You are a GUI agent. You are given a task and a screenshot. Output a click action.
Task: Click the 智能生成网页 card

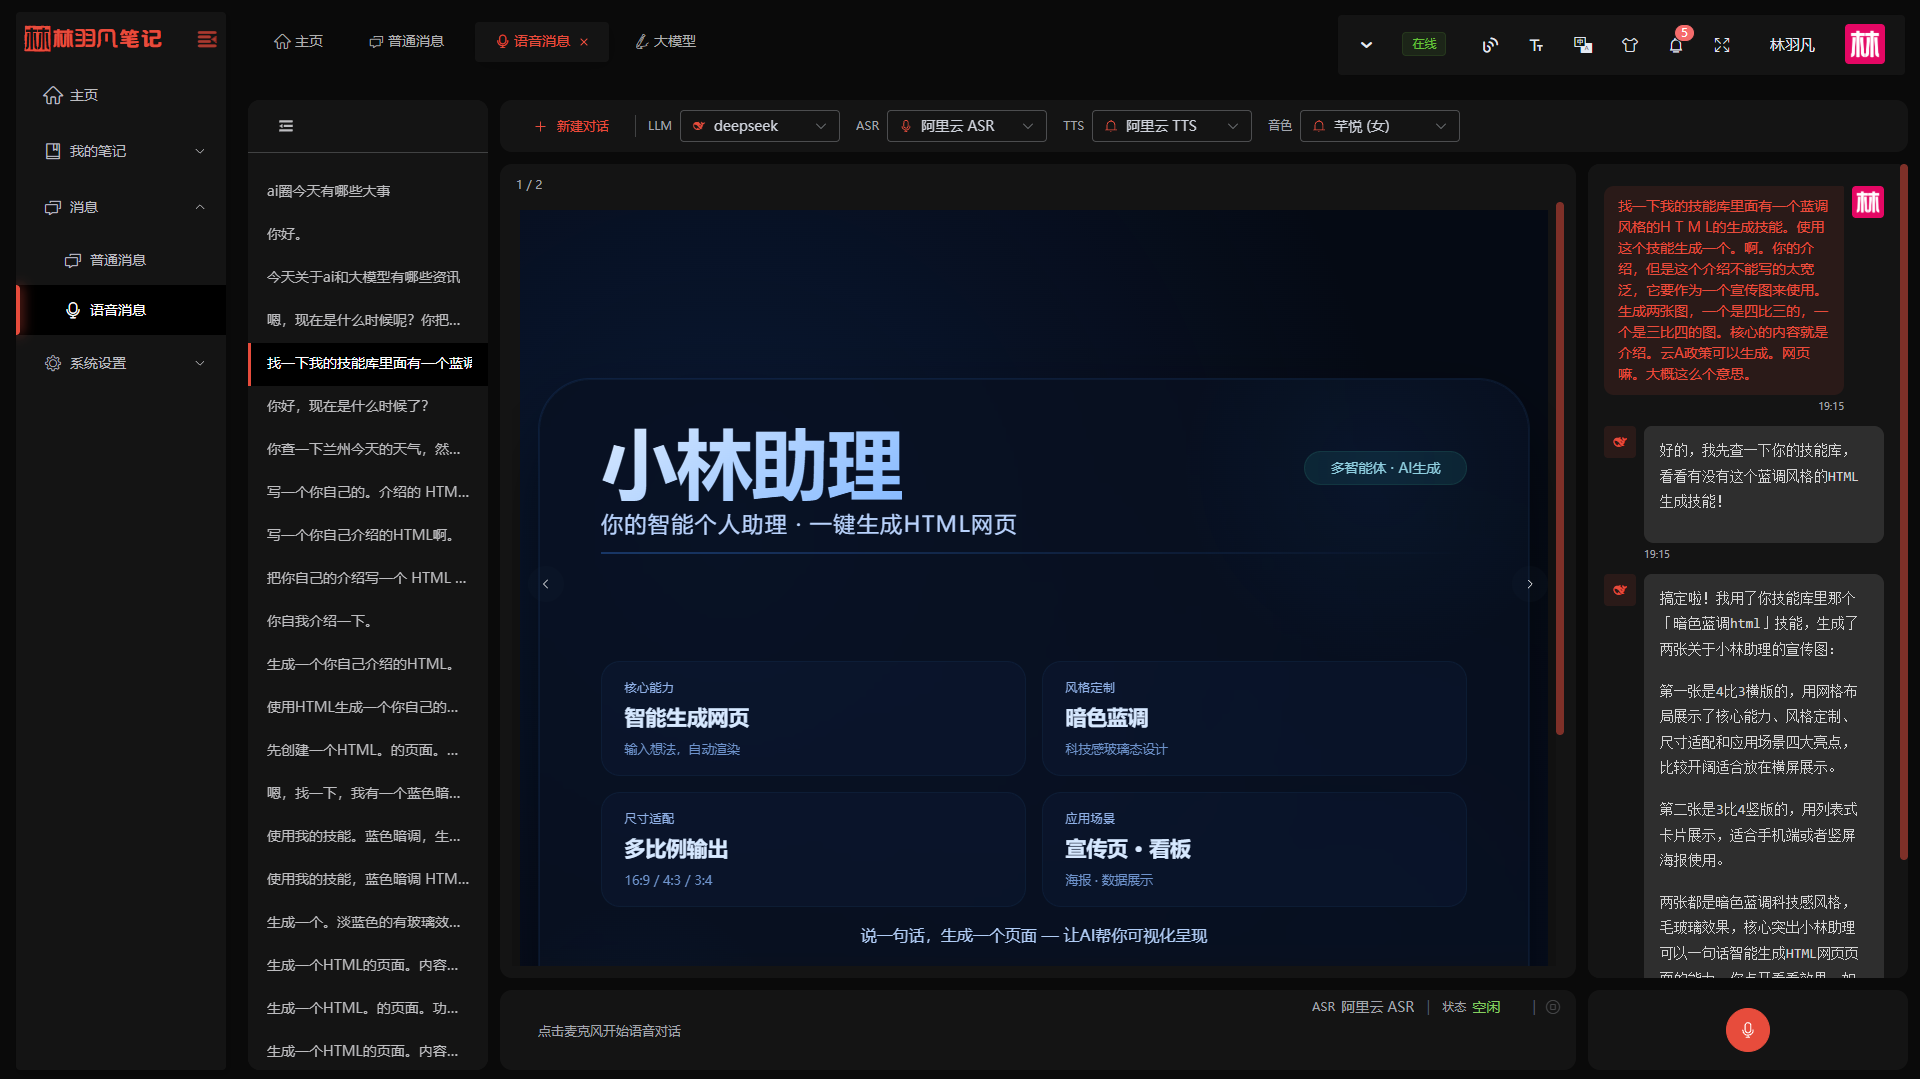pyautogui.click(x=813, y=718)
